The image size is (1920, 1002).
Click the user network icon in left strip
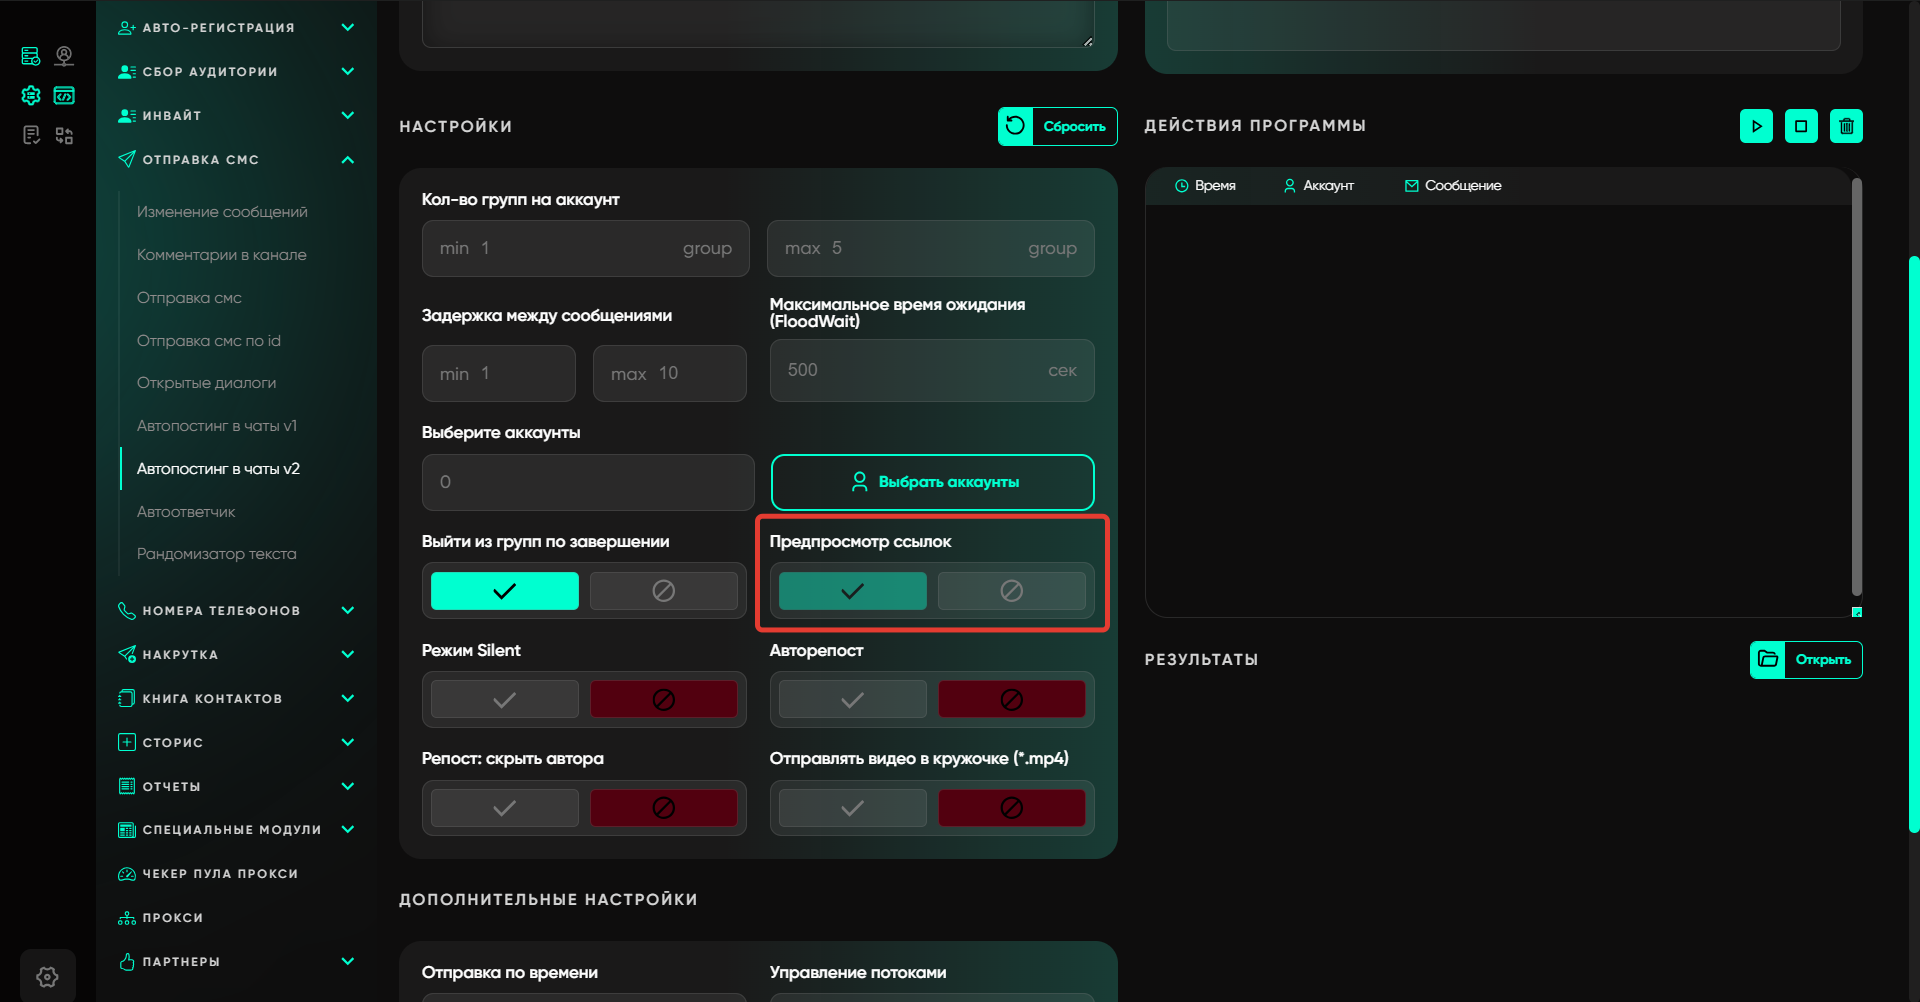64,56
